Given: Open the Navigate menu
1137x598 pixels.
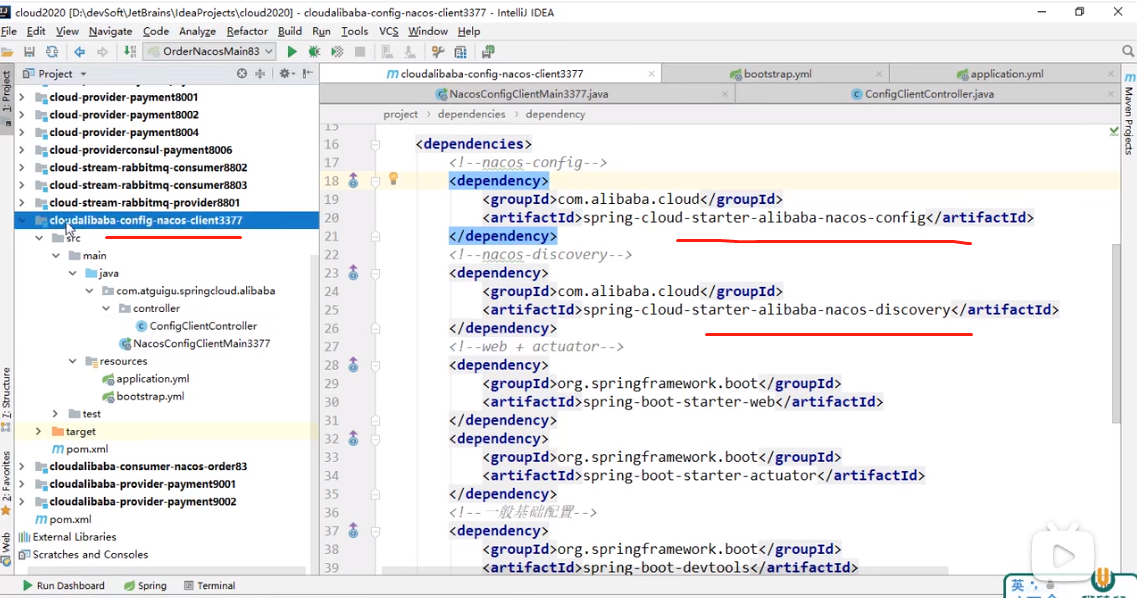Looking at the screenshot, I should (110, 31).
